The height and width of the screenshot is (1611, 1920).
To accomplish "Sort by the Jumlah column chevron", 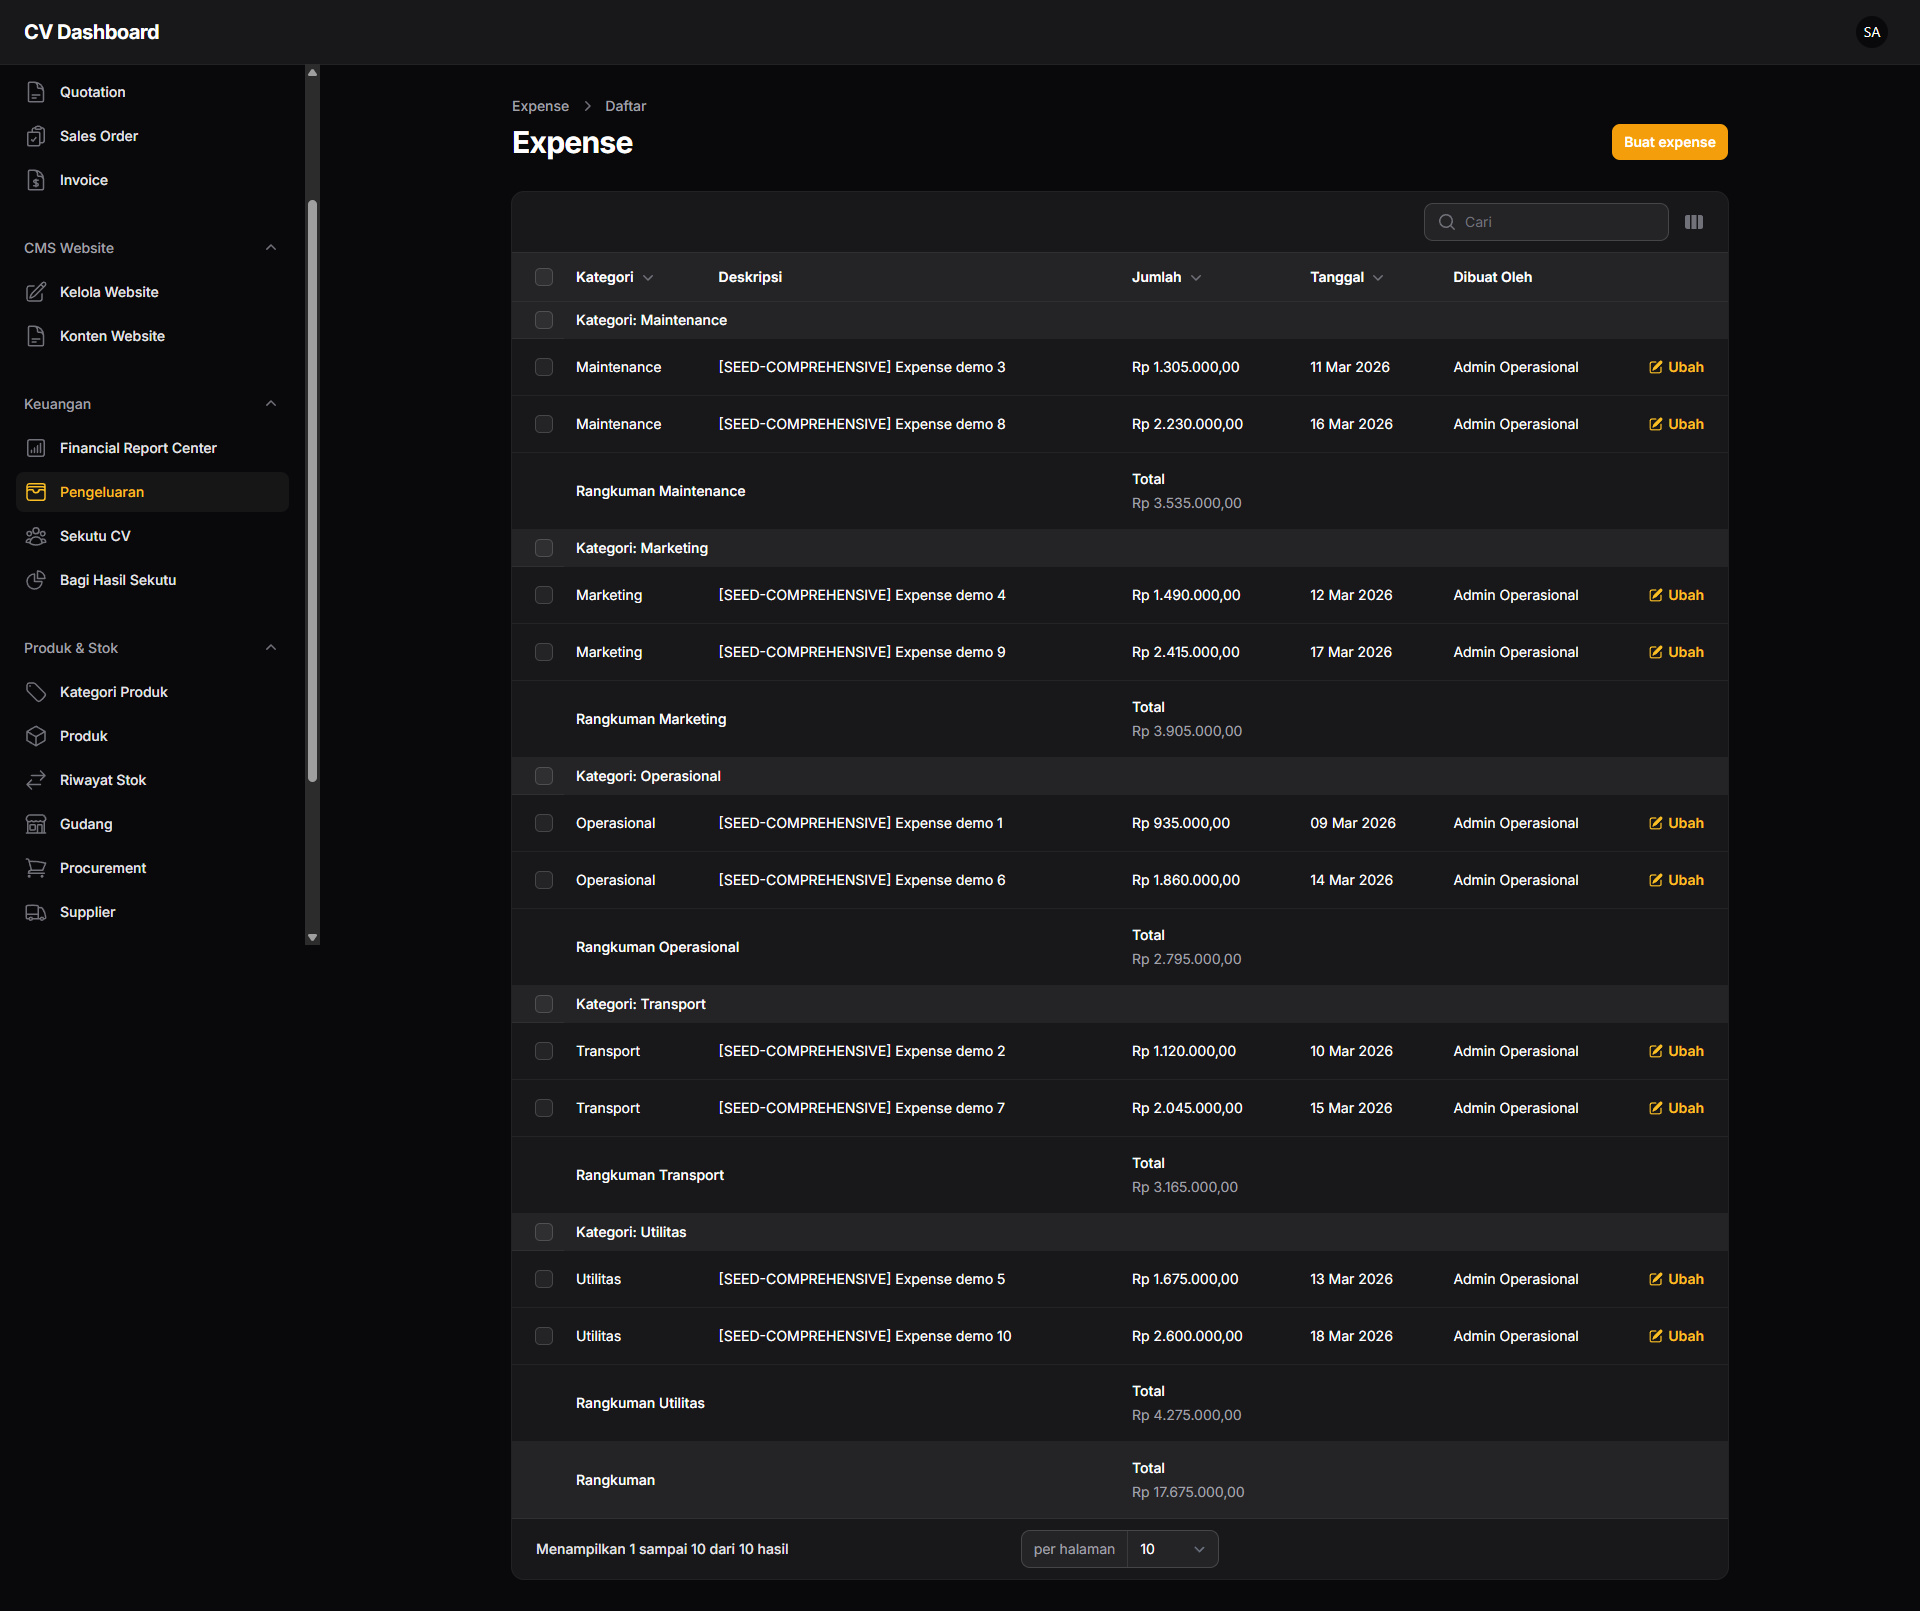I will pos(1196,278).
